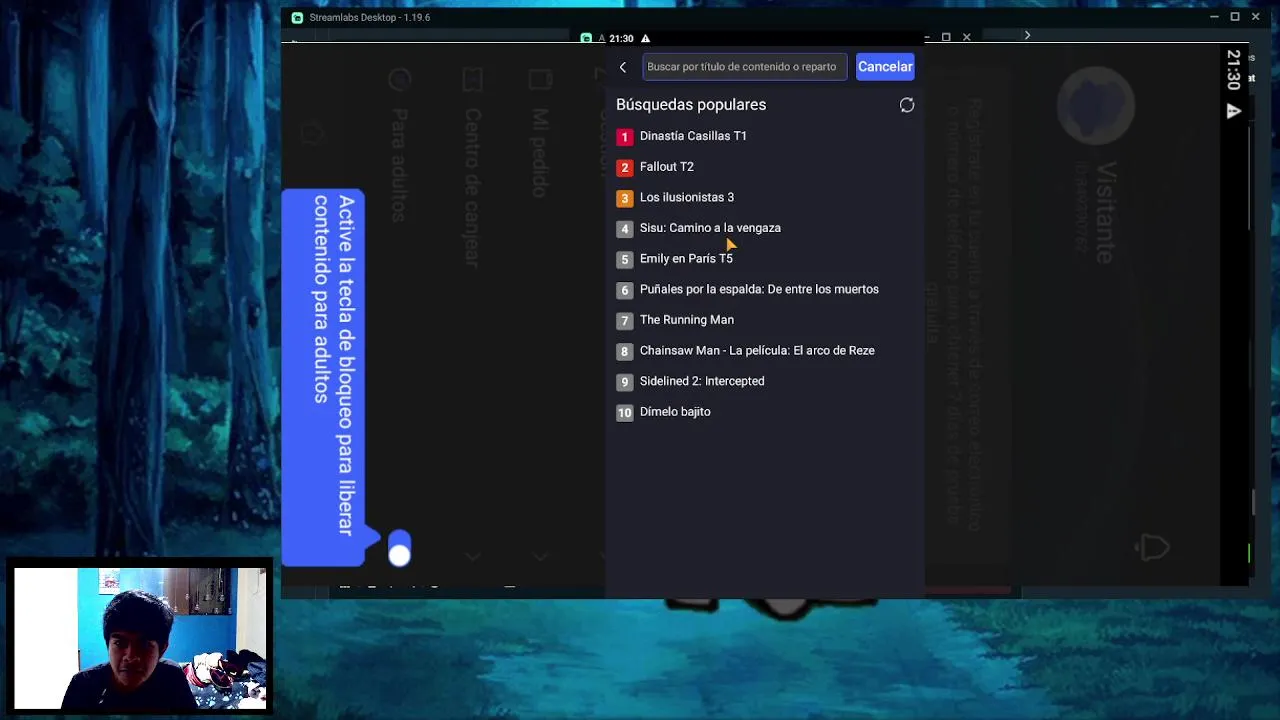Open 'Puñales por la espalda: De entre los muertos'

click(x=759, y=289)
